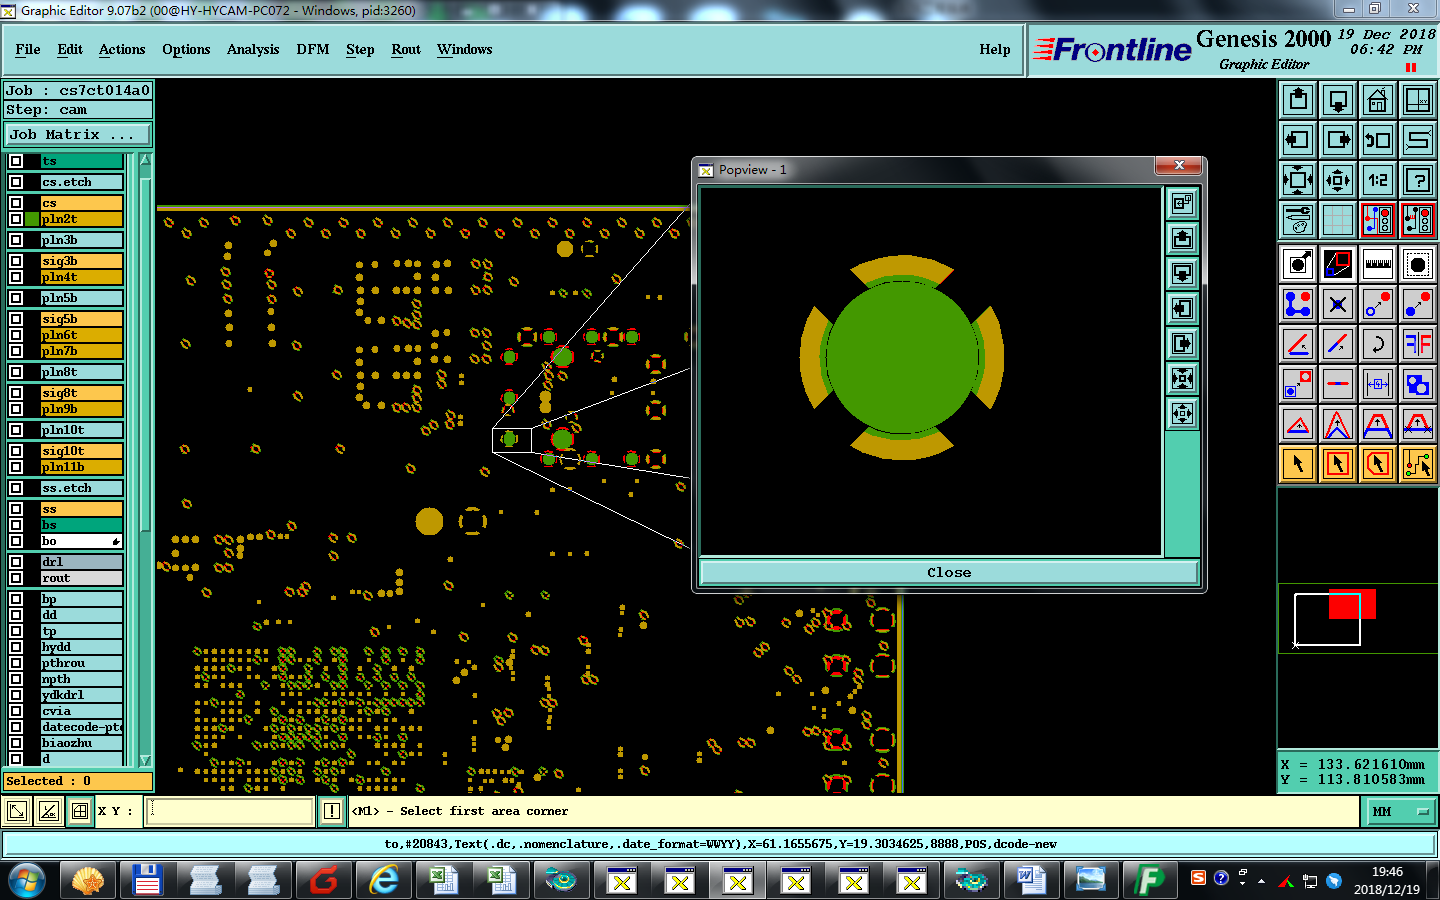Click the black-background zoom area icon
This screenshot has height=900, width=1440.
click(1338, 264)
